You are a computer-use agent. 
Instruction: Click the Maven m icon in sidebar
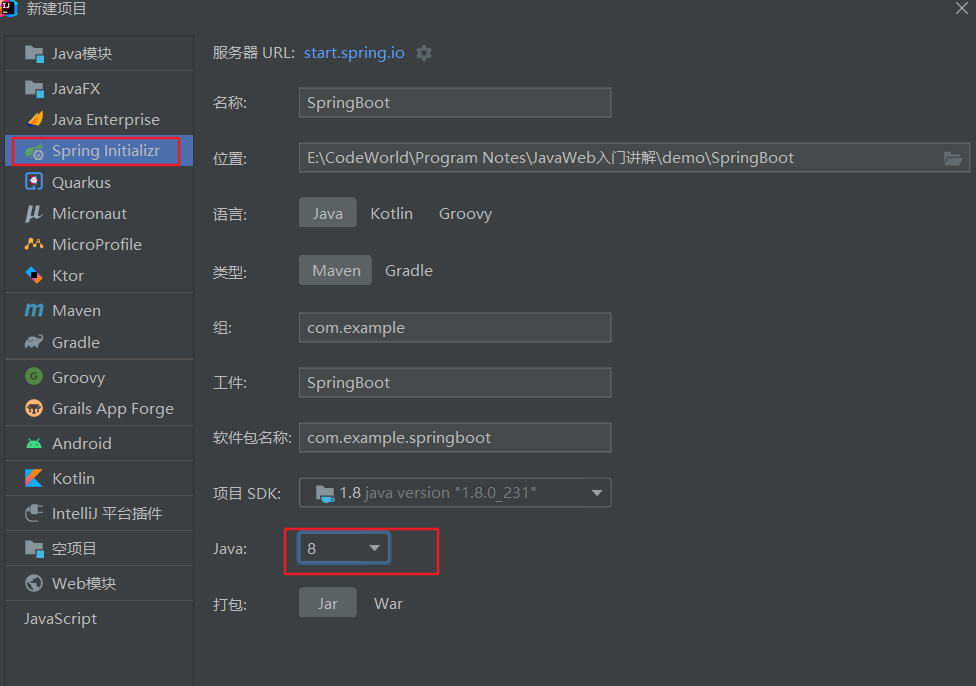coord(34,310)
